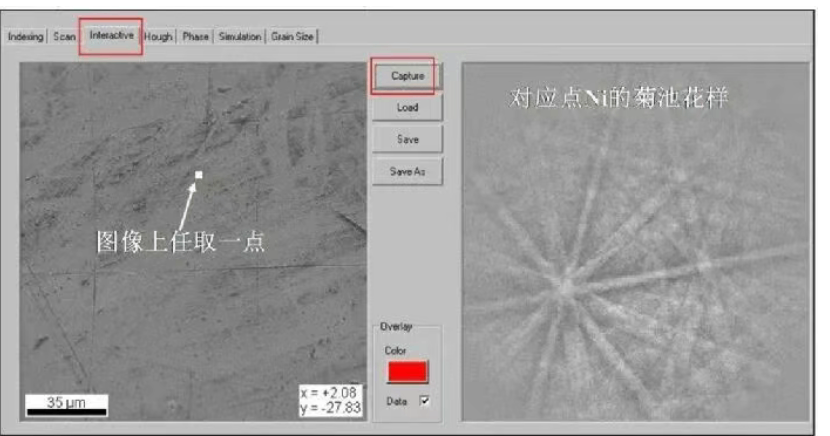
Task: Click the Save button
Action: pos(407,139)
